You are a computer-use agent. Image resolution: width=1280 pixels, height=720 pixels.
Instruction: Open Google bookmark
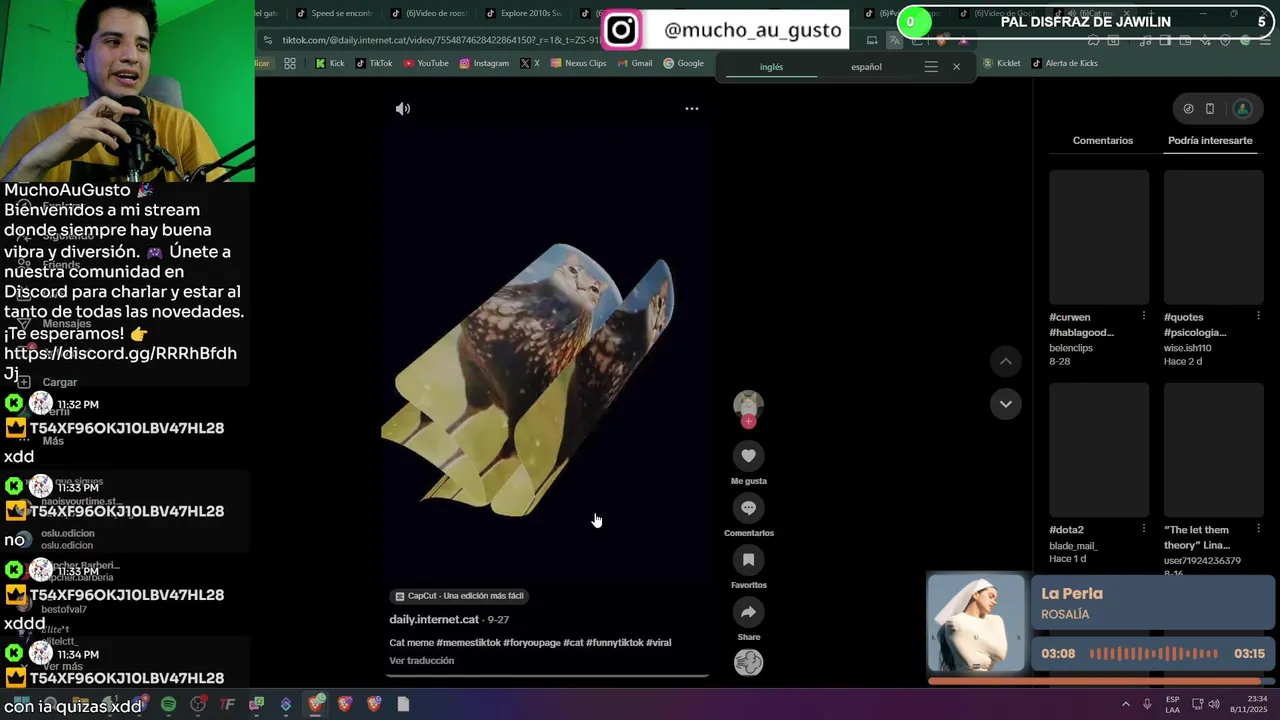pos(684,63)
